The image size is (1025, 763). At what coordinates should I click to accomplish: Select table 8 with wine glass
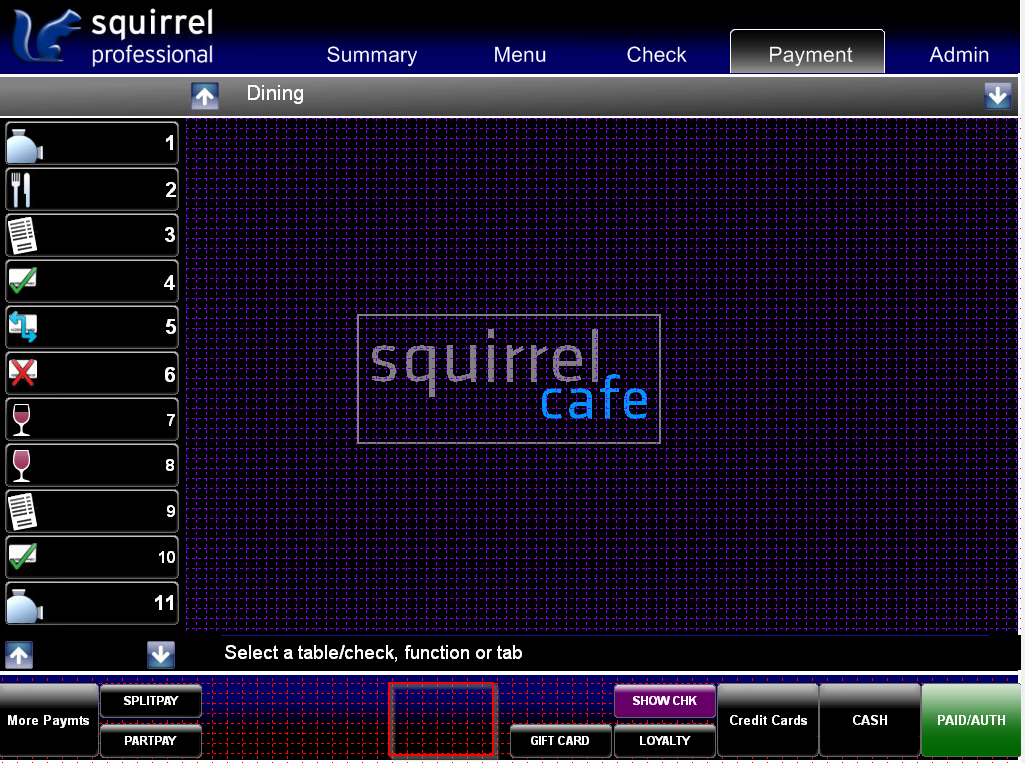coord(92,465)
